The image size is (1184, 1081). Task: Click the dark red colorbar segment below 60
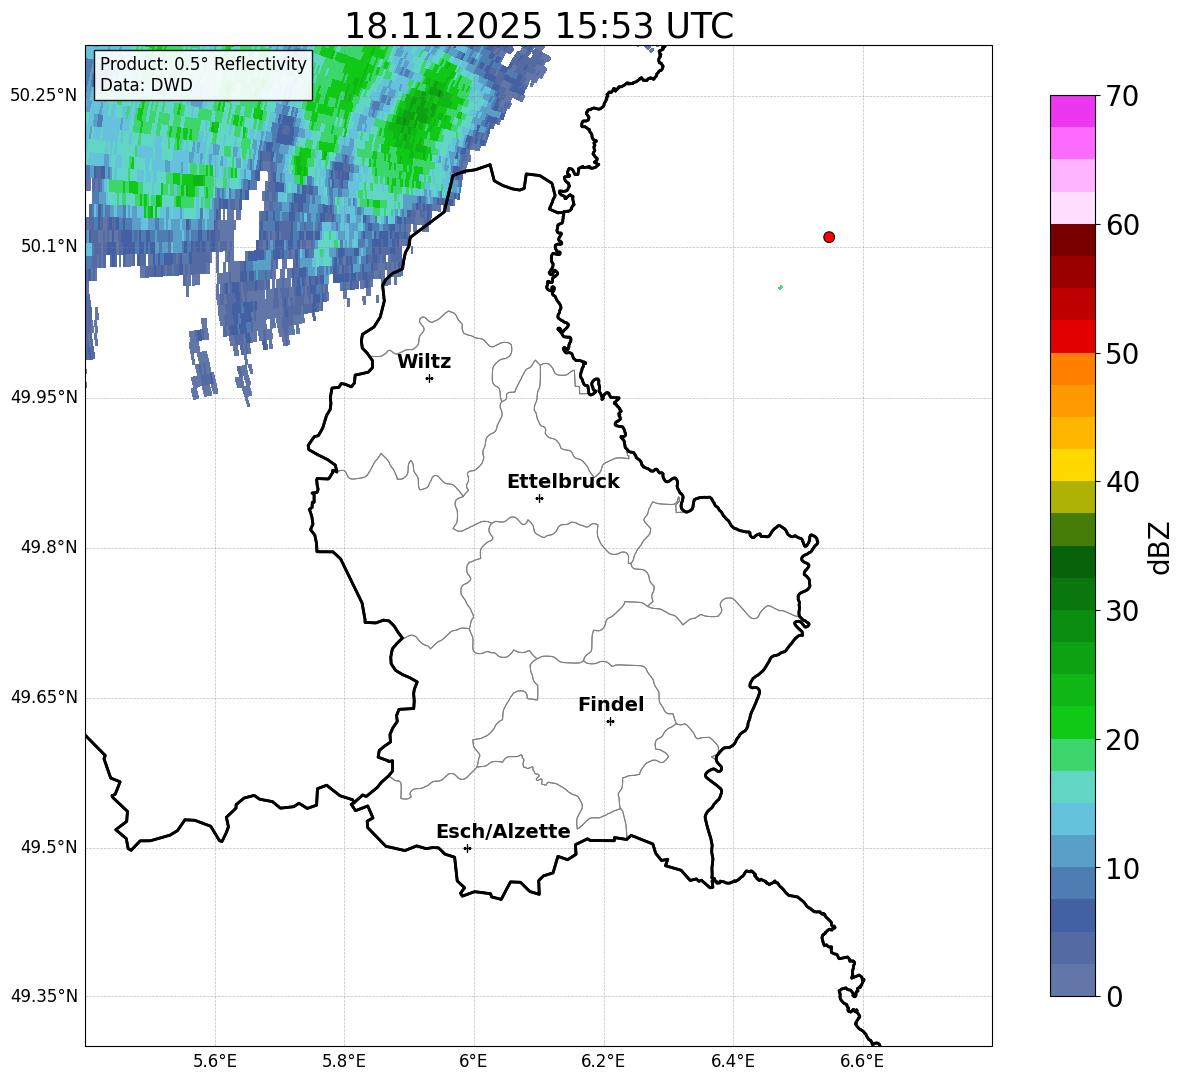pos(1072,240)
